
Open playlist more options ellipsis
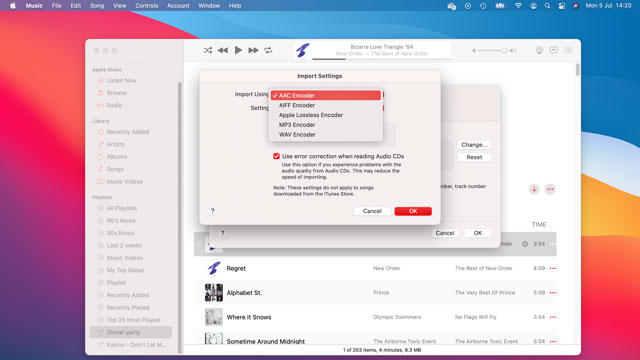pos(550,189)
